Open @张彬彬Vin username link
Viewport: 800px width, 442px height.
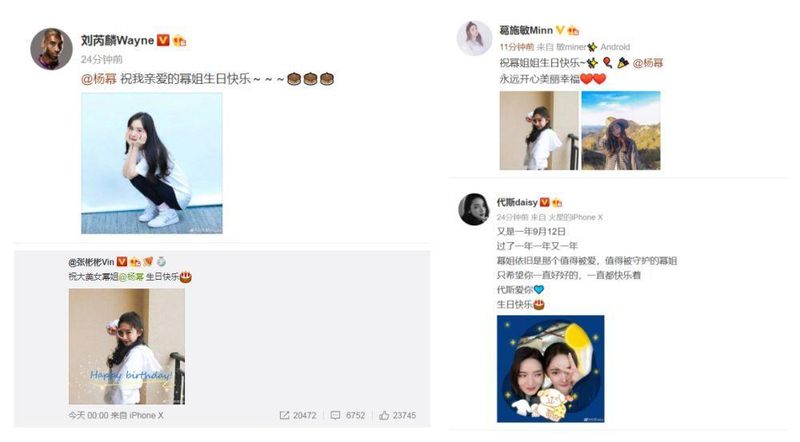pyautogui.click(x=91, y=262)
